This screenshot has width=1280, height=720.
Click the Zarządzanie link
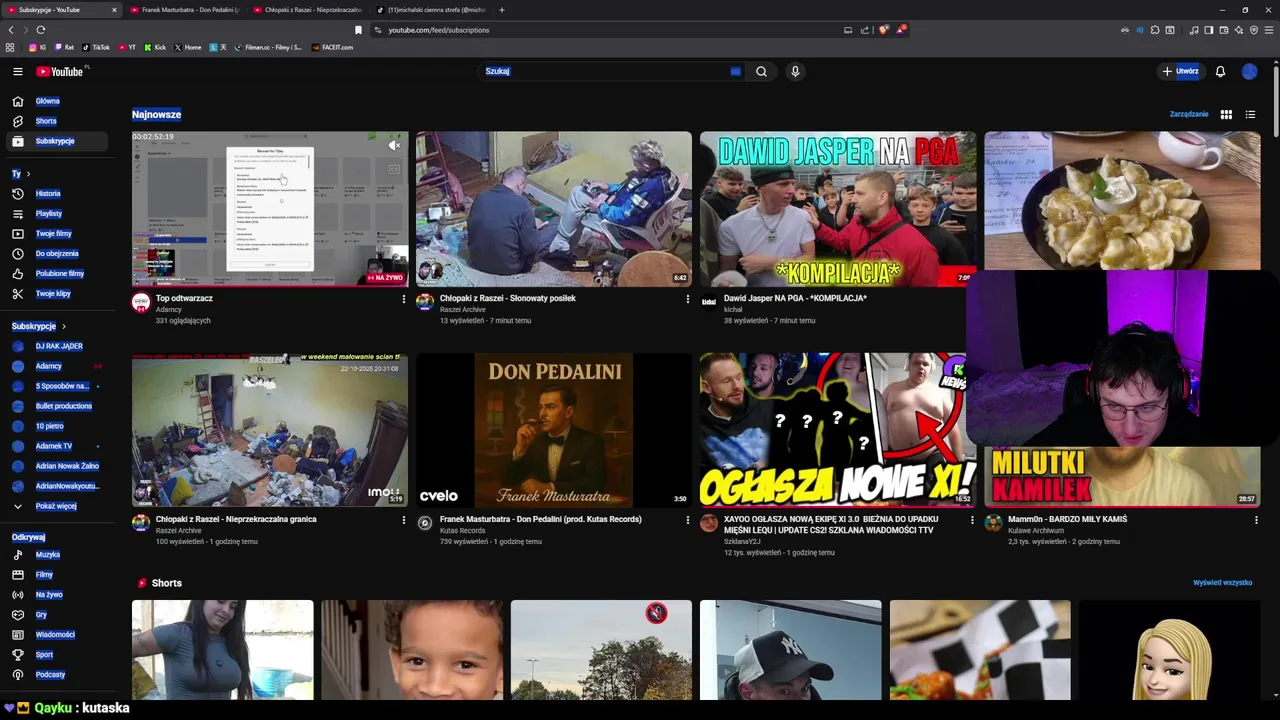click(1189, 114)
